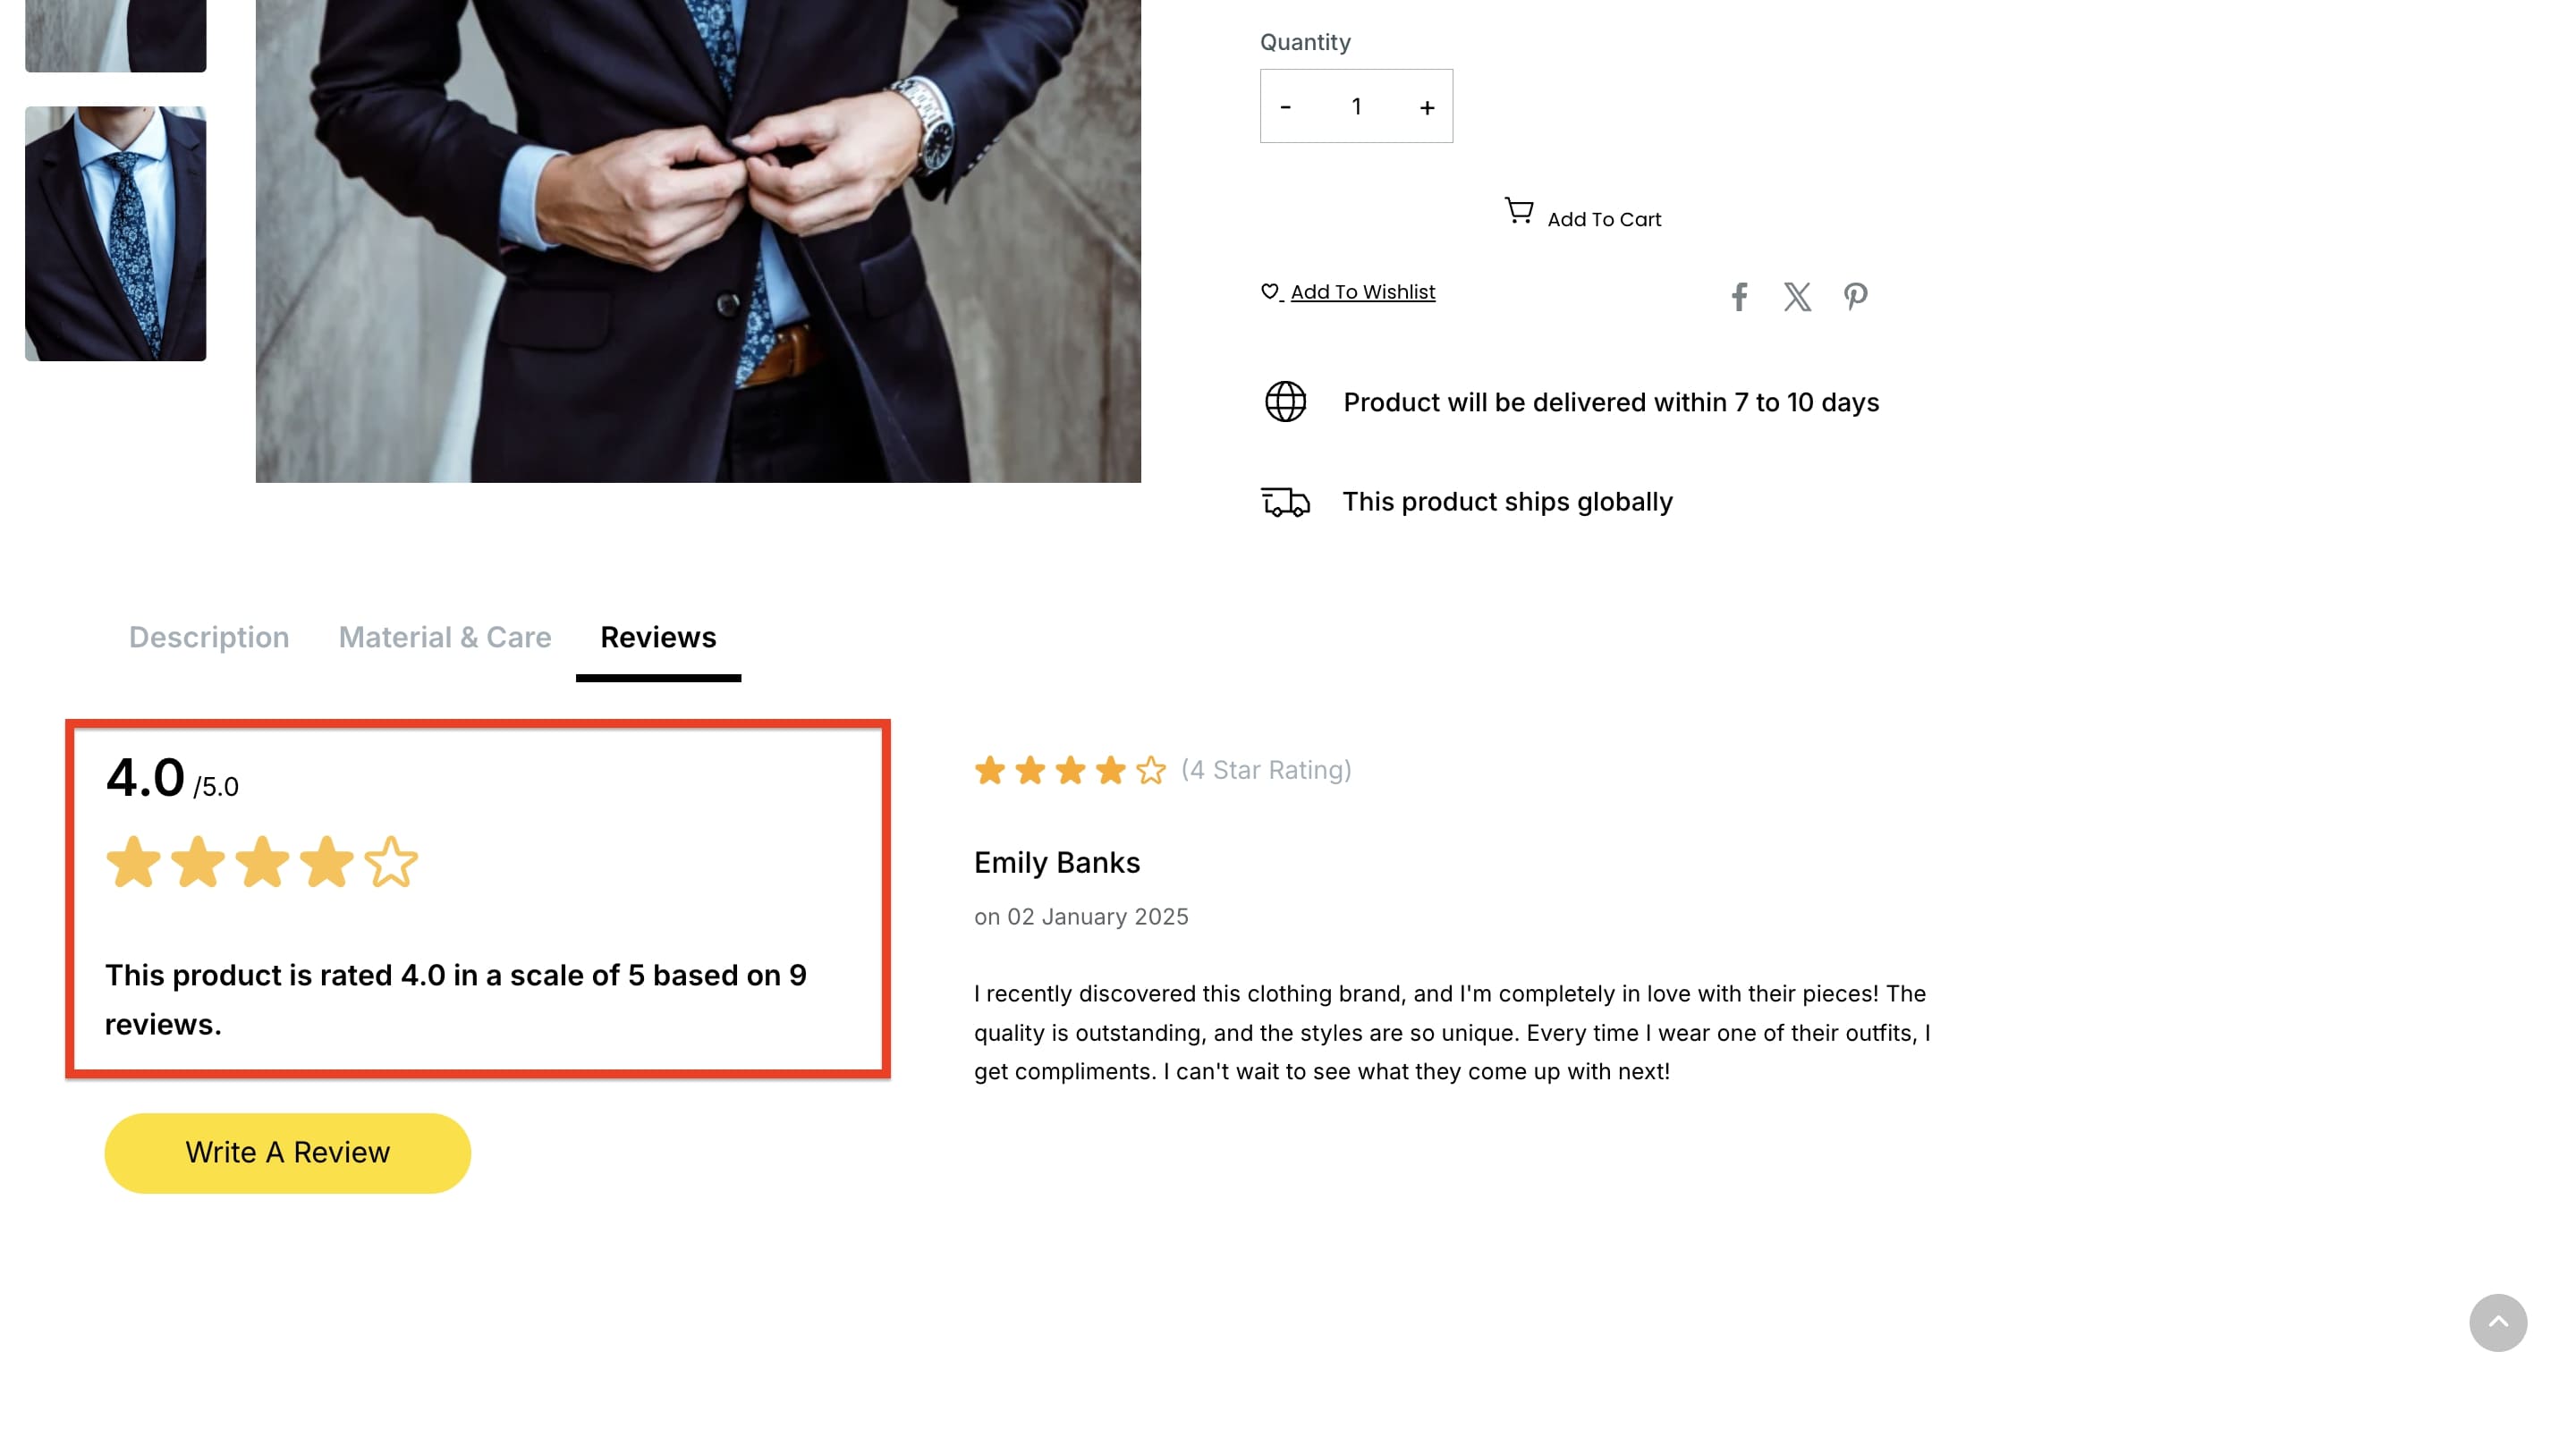Select the fourth star in Emily's rating
2576x1445 pixels.
pos(1110,770)
